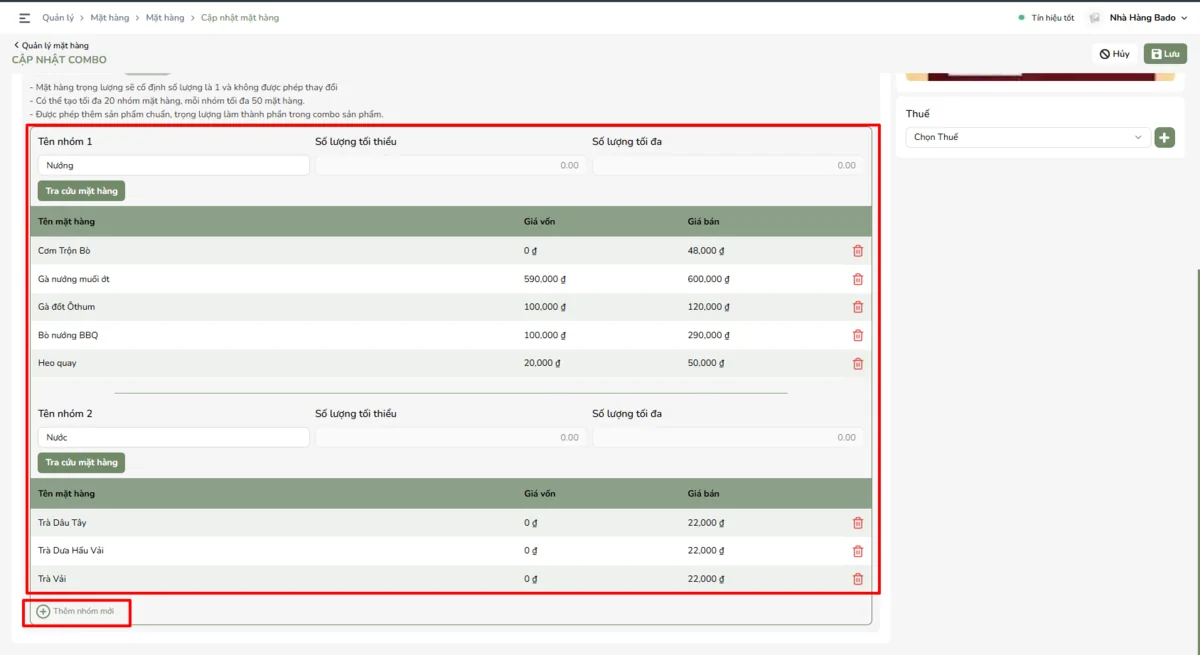The image size is (1200, 655).
Task: Select the Trà Dưa Hấu Vải item name
Action: tap(71, 551)
